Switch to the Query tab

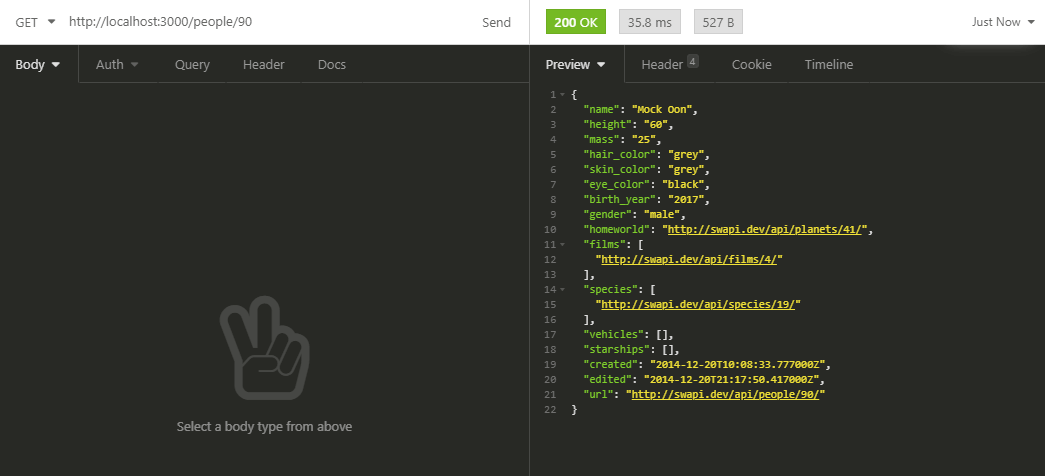coord(192,65)
